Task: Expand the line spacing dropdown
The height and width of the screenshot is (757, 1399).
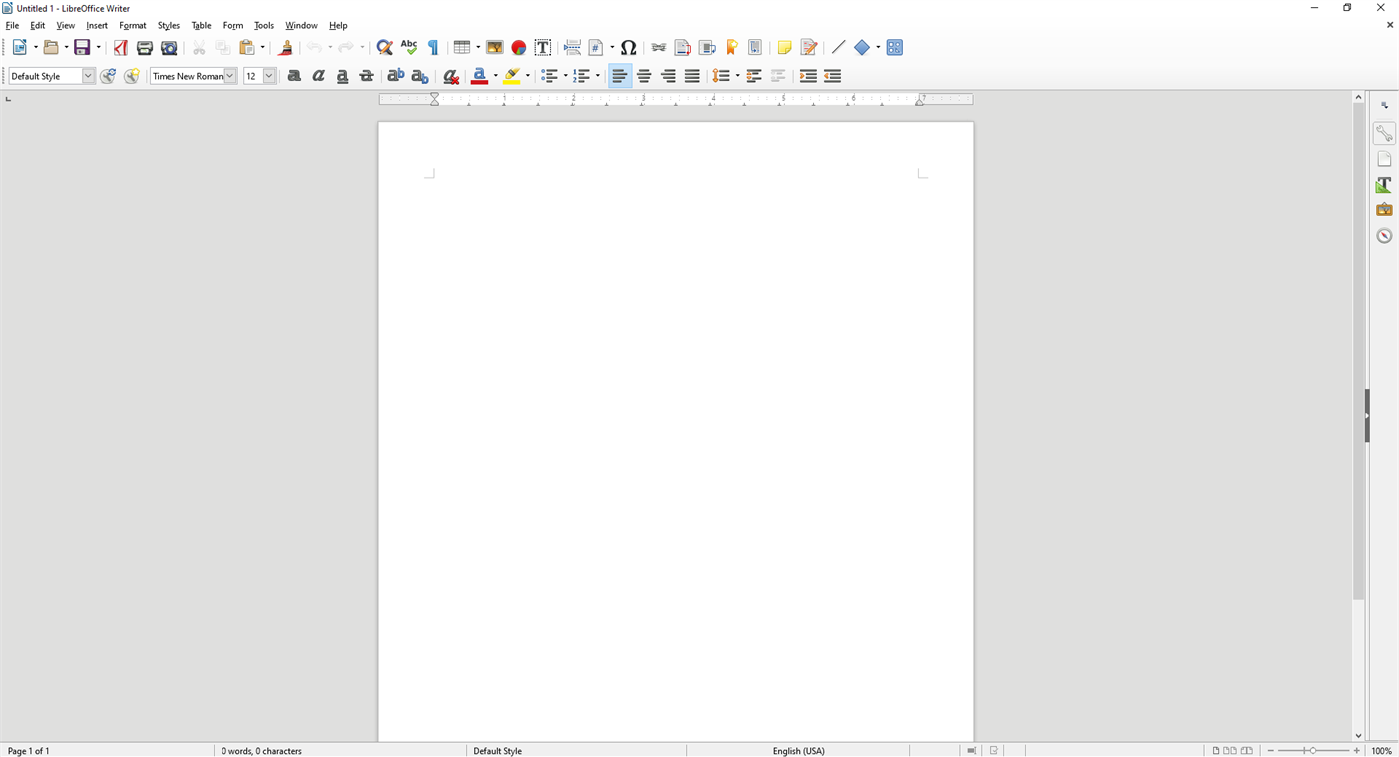Action: click(x=737, y=76)
